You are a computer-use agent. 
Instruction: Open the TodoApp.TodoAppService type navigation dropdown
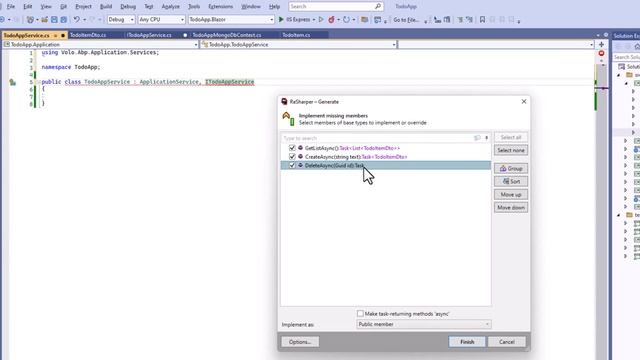tap(299, 44)
